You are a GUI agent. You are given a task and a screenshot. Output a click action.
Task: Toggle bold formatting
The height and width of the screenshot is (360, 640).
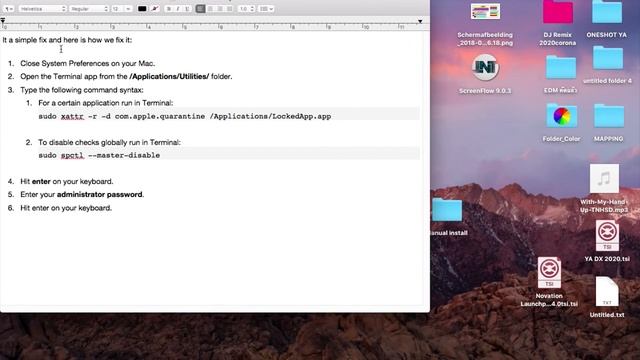click(169, 9)
